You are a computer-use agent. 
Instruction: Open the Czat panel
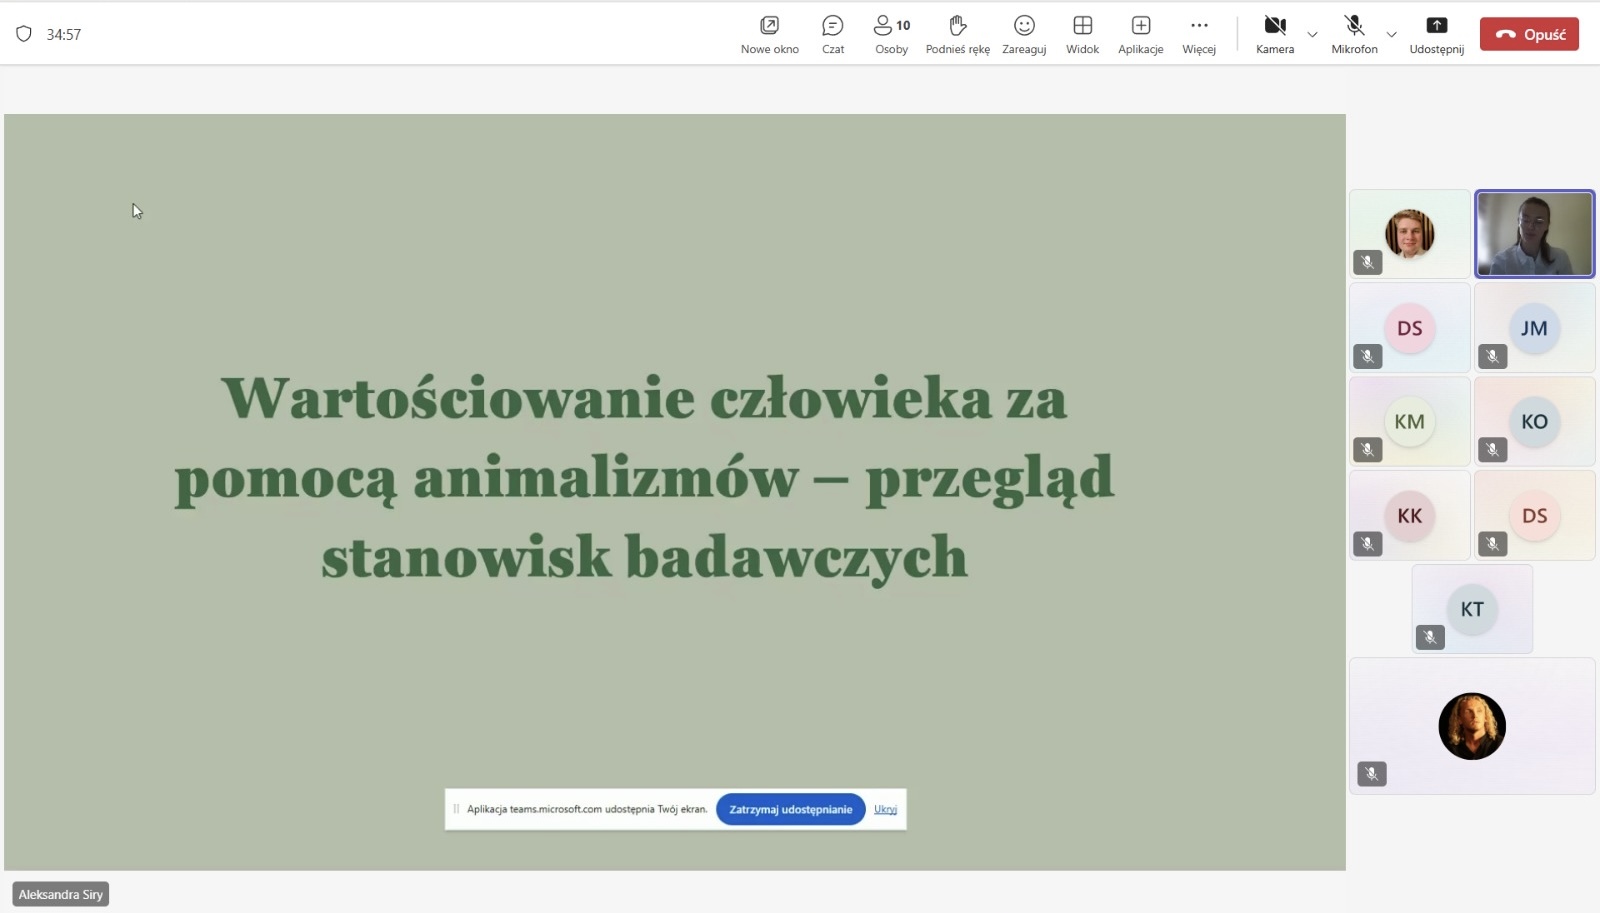[x=832, y=34]
